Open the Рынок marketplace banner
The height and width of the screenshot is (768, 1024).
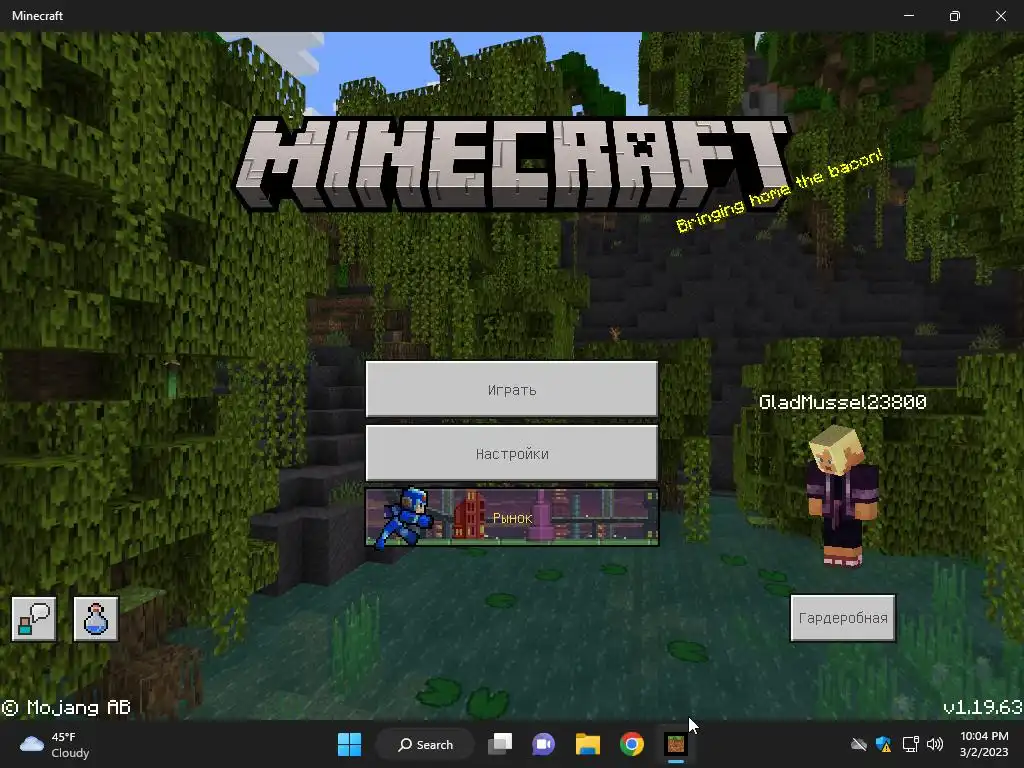click(x=511, y=517)
